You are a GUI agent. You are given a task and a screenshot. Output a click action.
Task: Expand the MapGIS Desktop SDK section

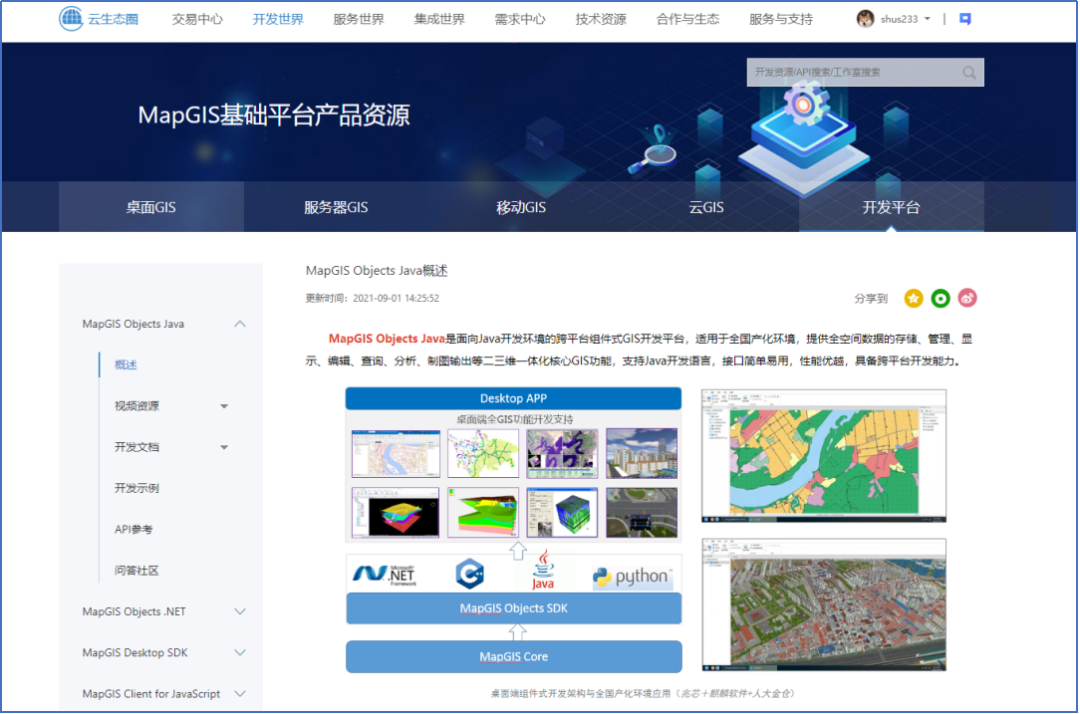pos(240,653)
